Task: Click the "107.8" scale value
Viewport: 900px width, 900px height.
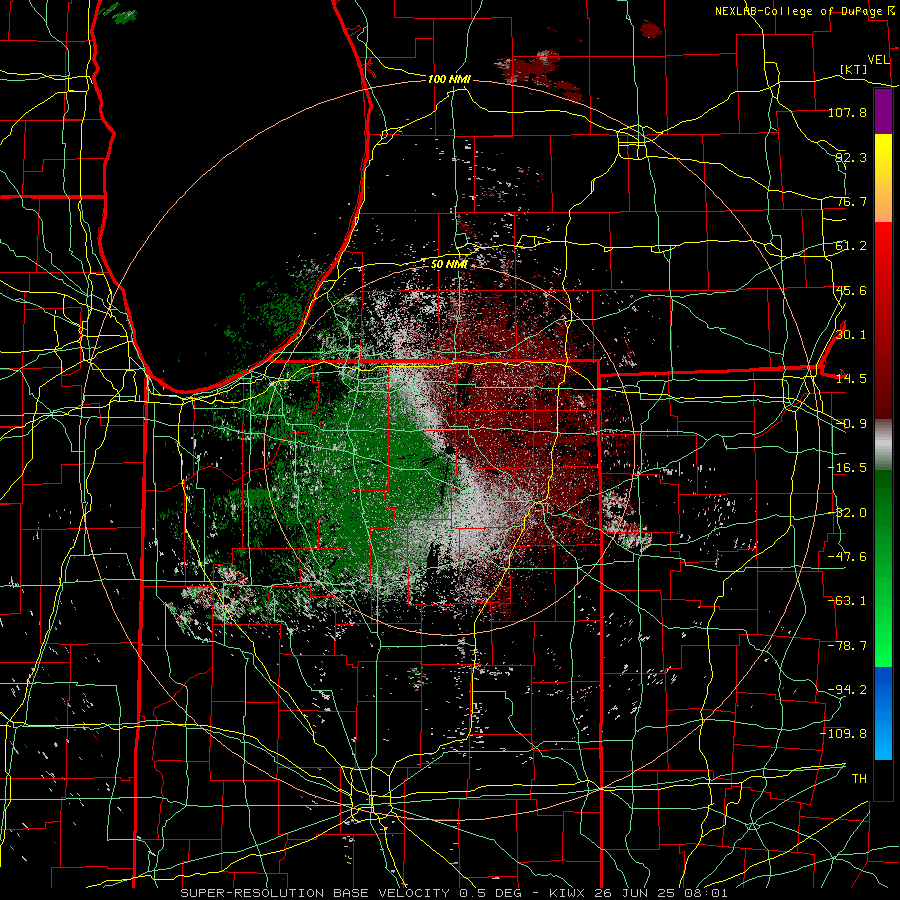Action: [x=847, y=112]
